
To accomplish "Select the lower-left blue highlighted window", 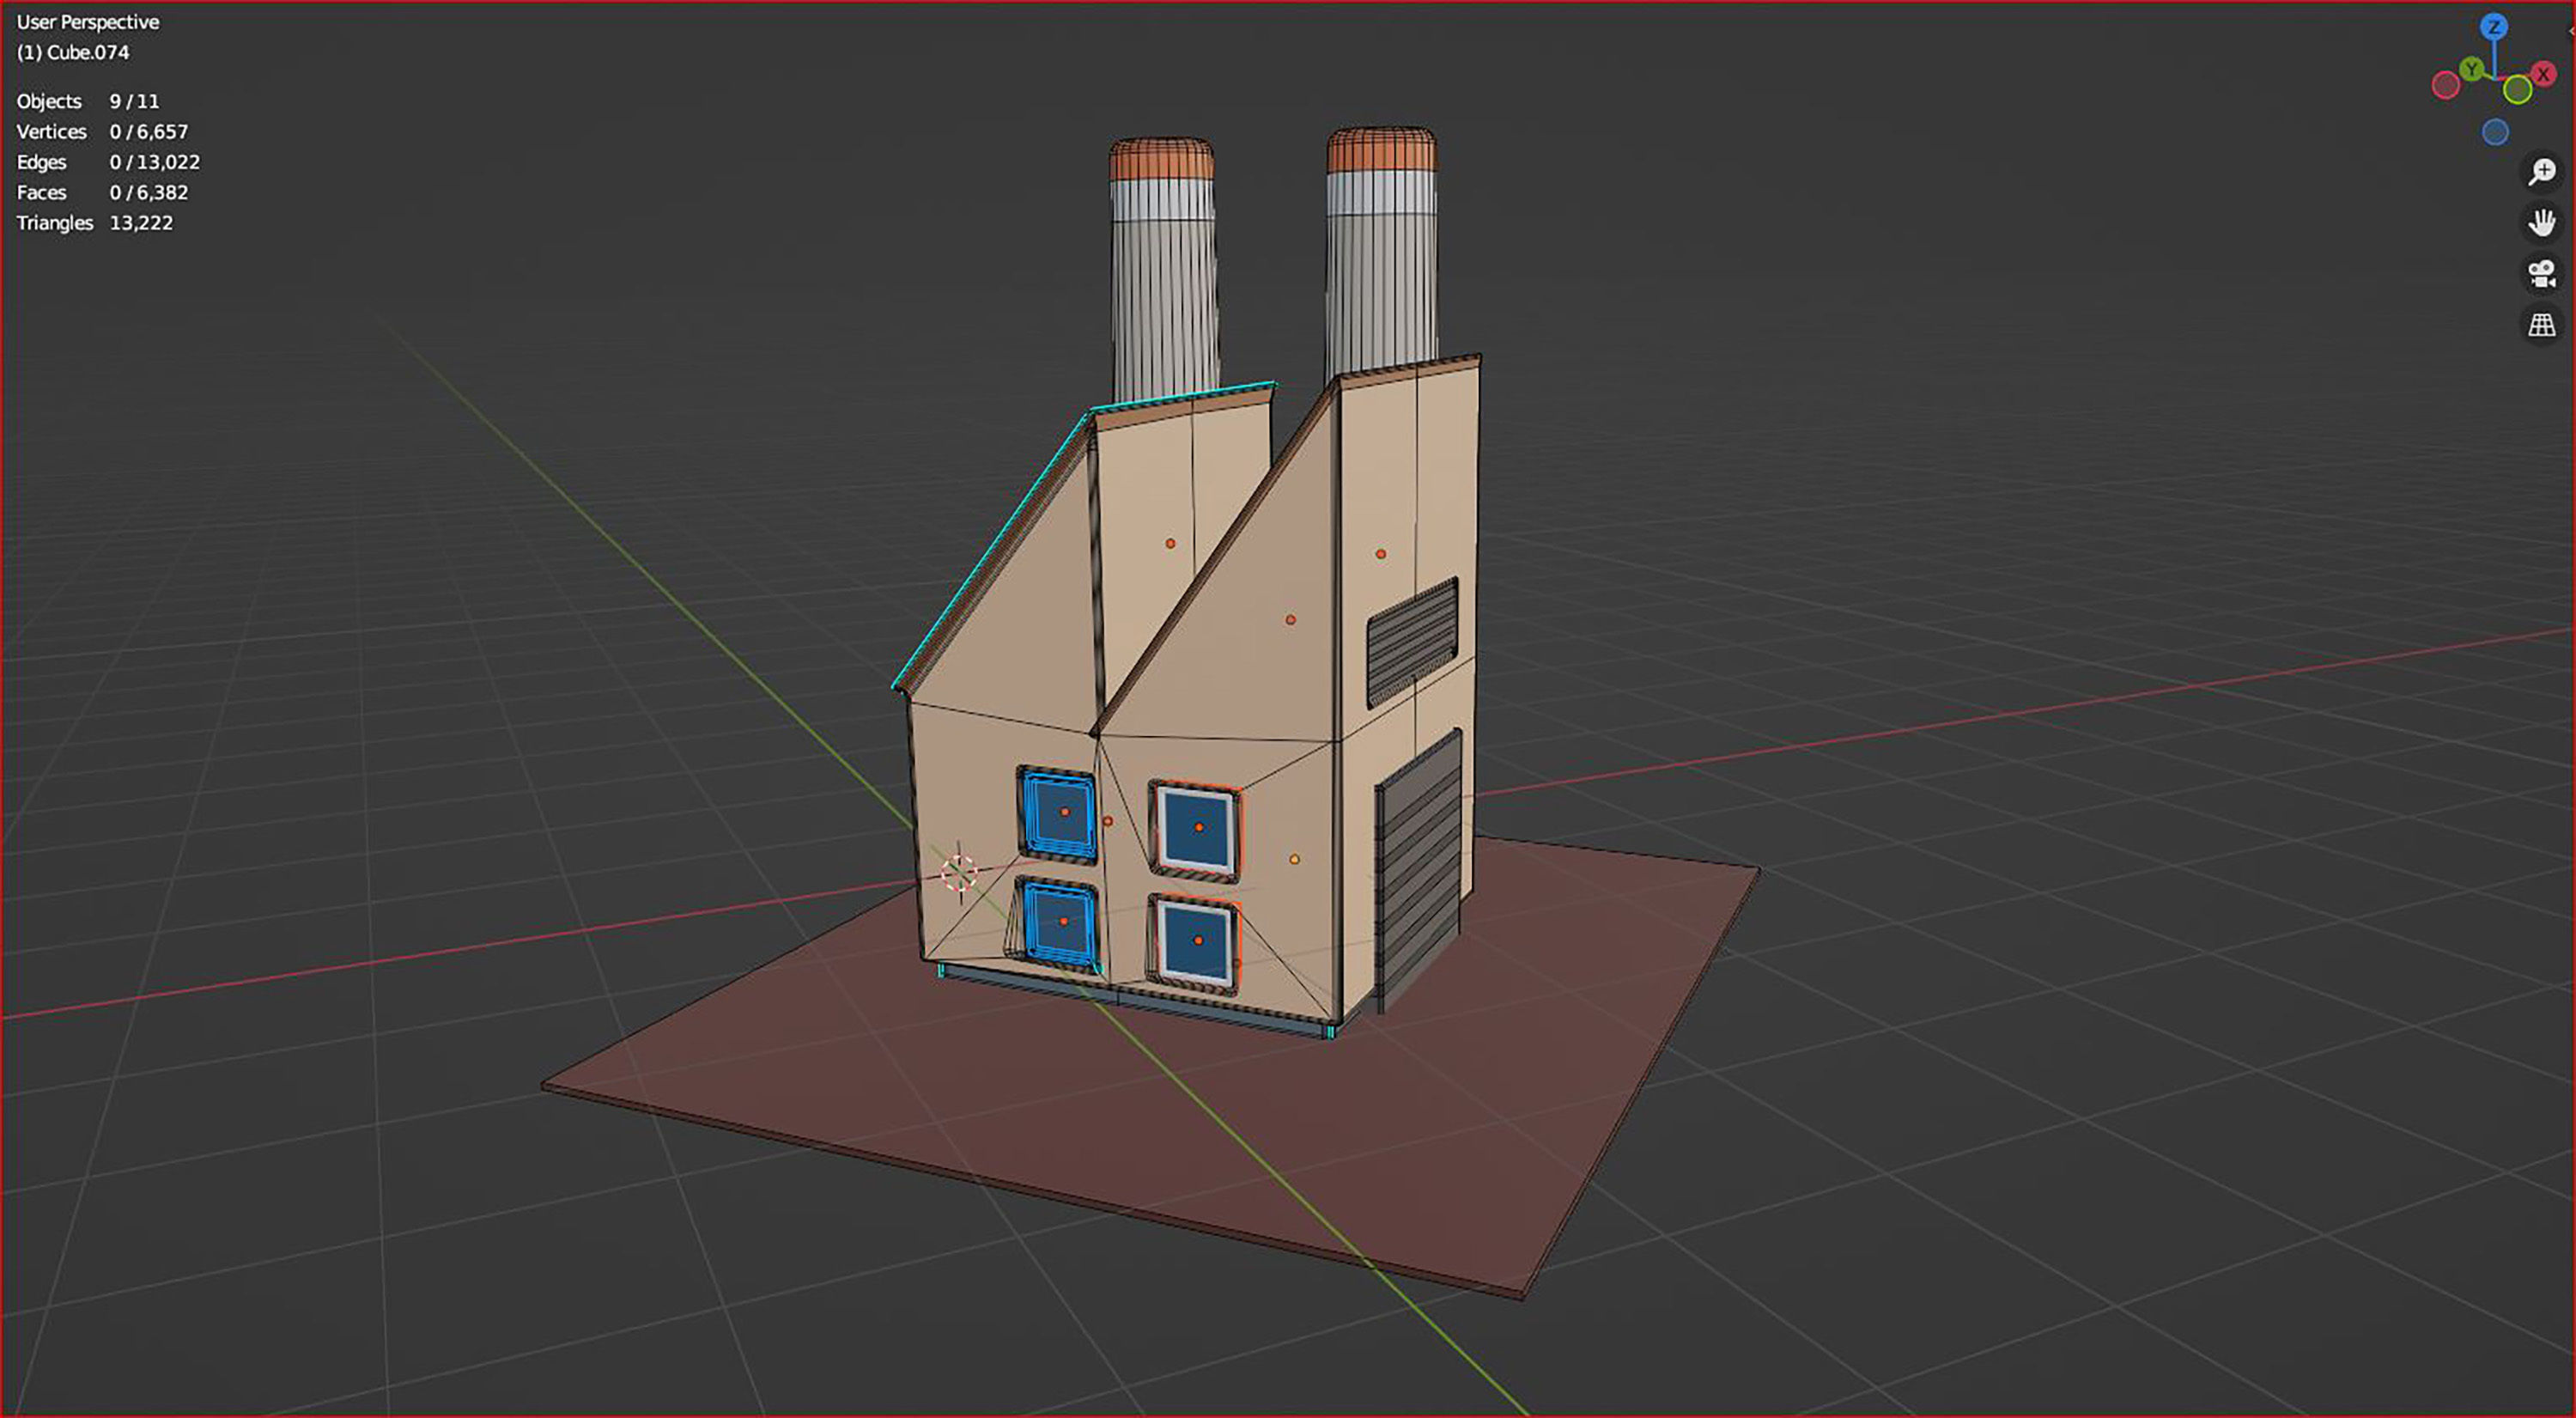I will click(x=1058, y=924).
